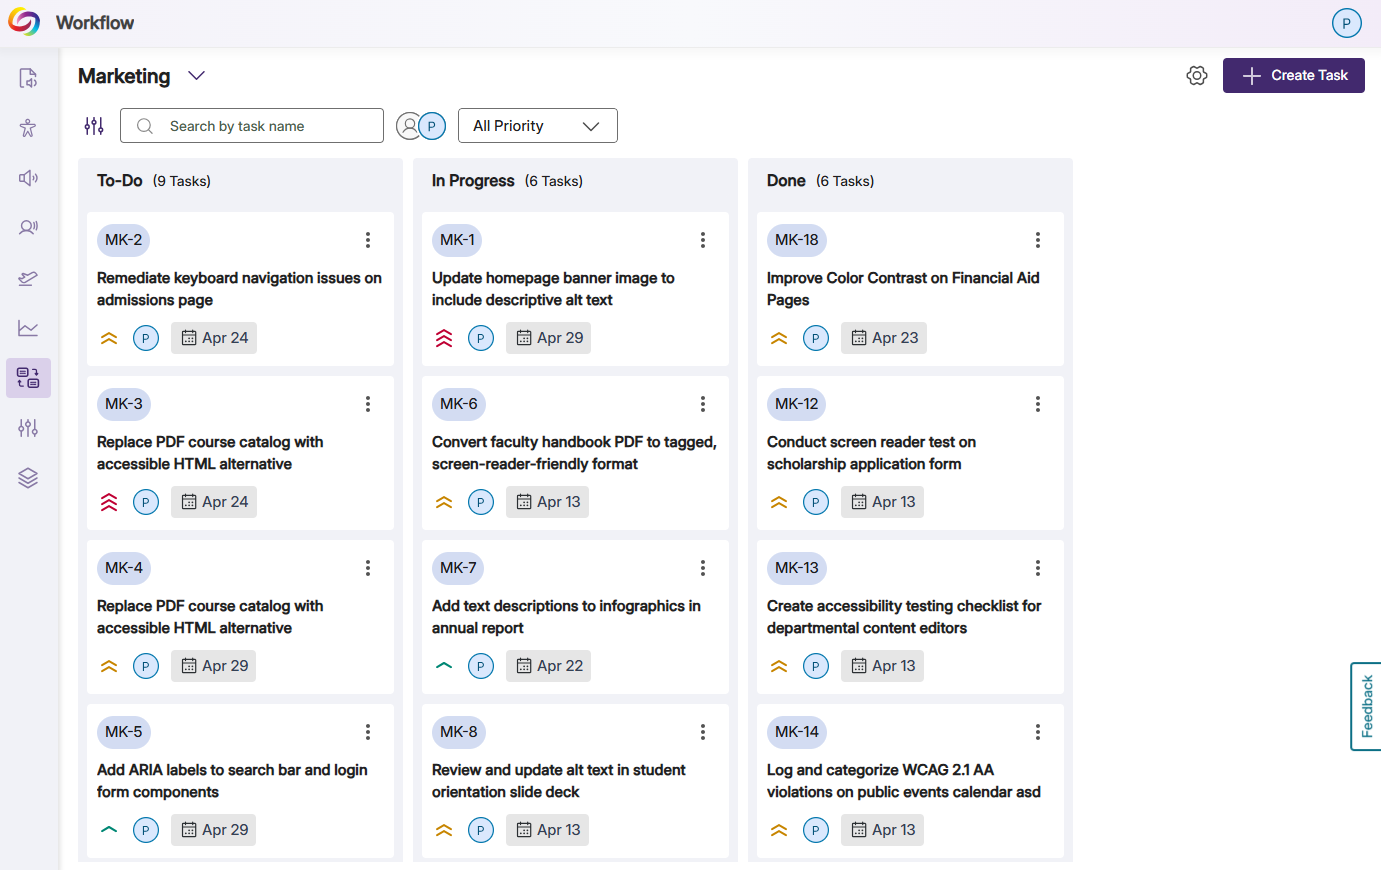This screenshot has height=870, width=1381.
Task: Open the MK-6 card options menu
Action: pos(703,404)
